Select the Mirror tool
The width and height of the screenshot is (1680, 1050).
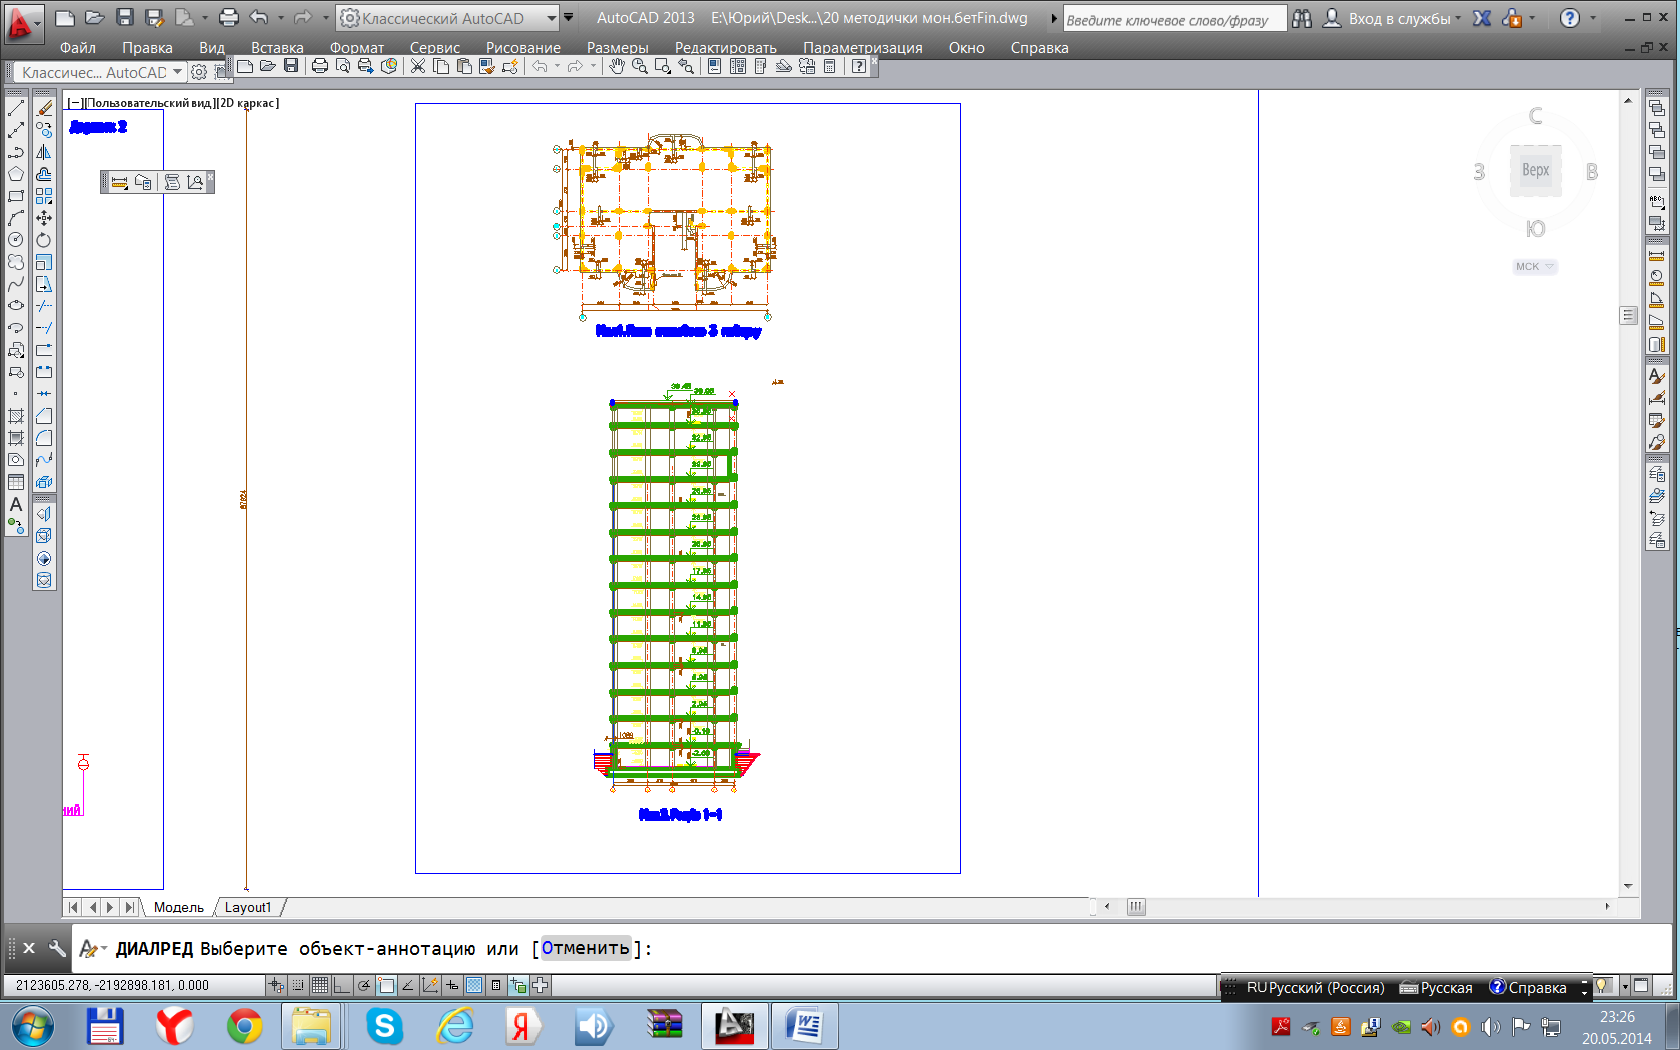tap(44, 152)
